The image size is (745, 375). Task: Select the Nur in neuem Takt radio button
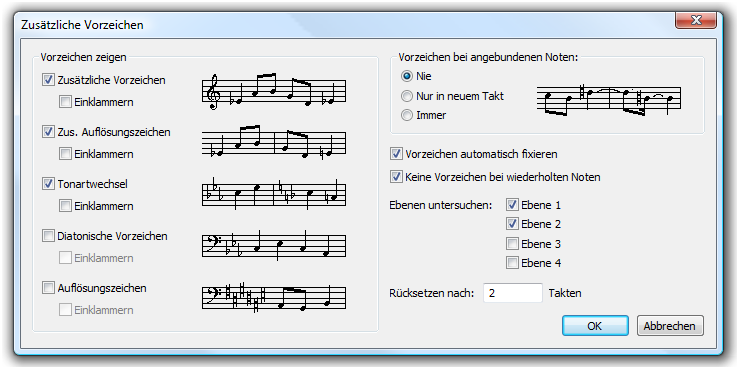[x=407, y=96]
